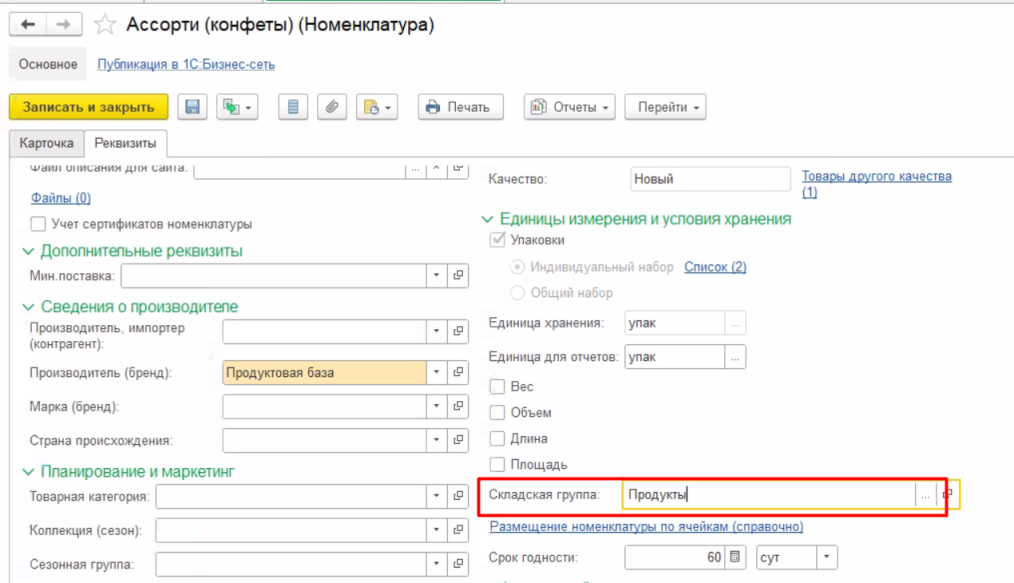Click the calendar icon in Срок годности
Screen dimensions: 1014x583
(736, 557)
